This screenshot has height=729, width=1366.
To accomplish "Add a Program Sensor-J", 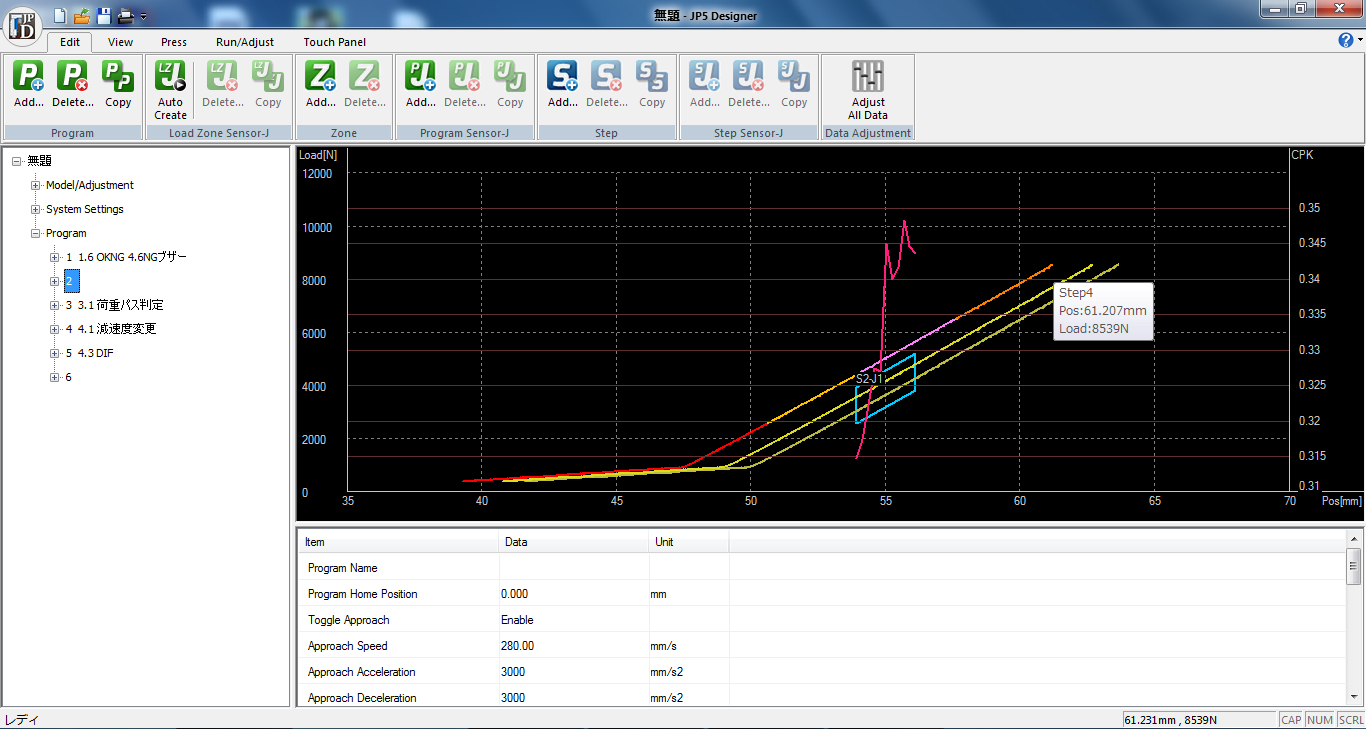I will (x=420, y=83).
